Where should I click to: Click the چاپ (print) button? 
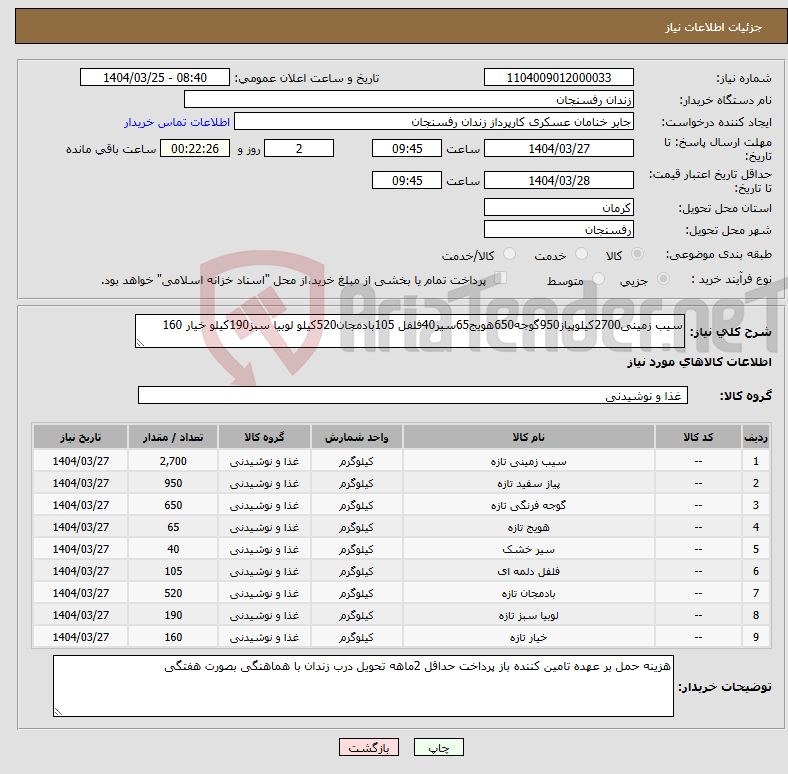coord(438,747)
